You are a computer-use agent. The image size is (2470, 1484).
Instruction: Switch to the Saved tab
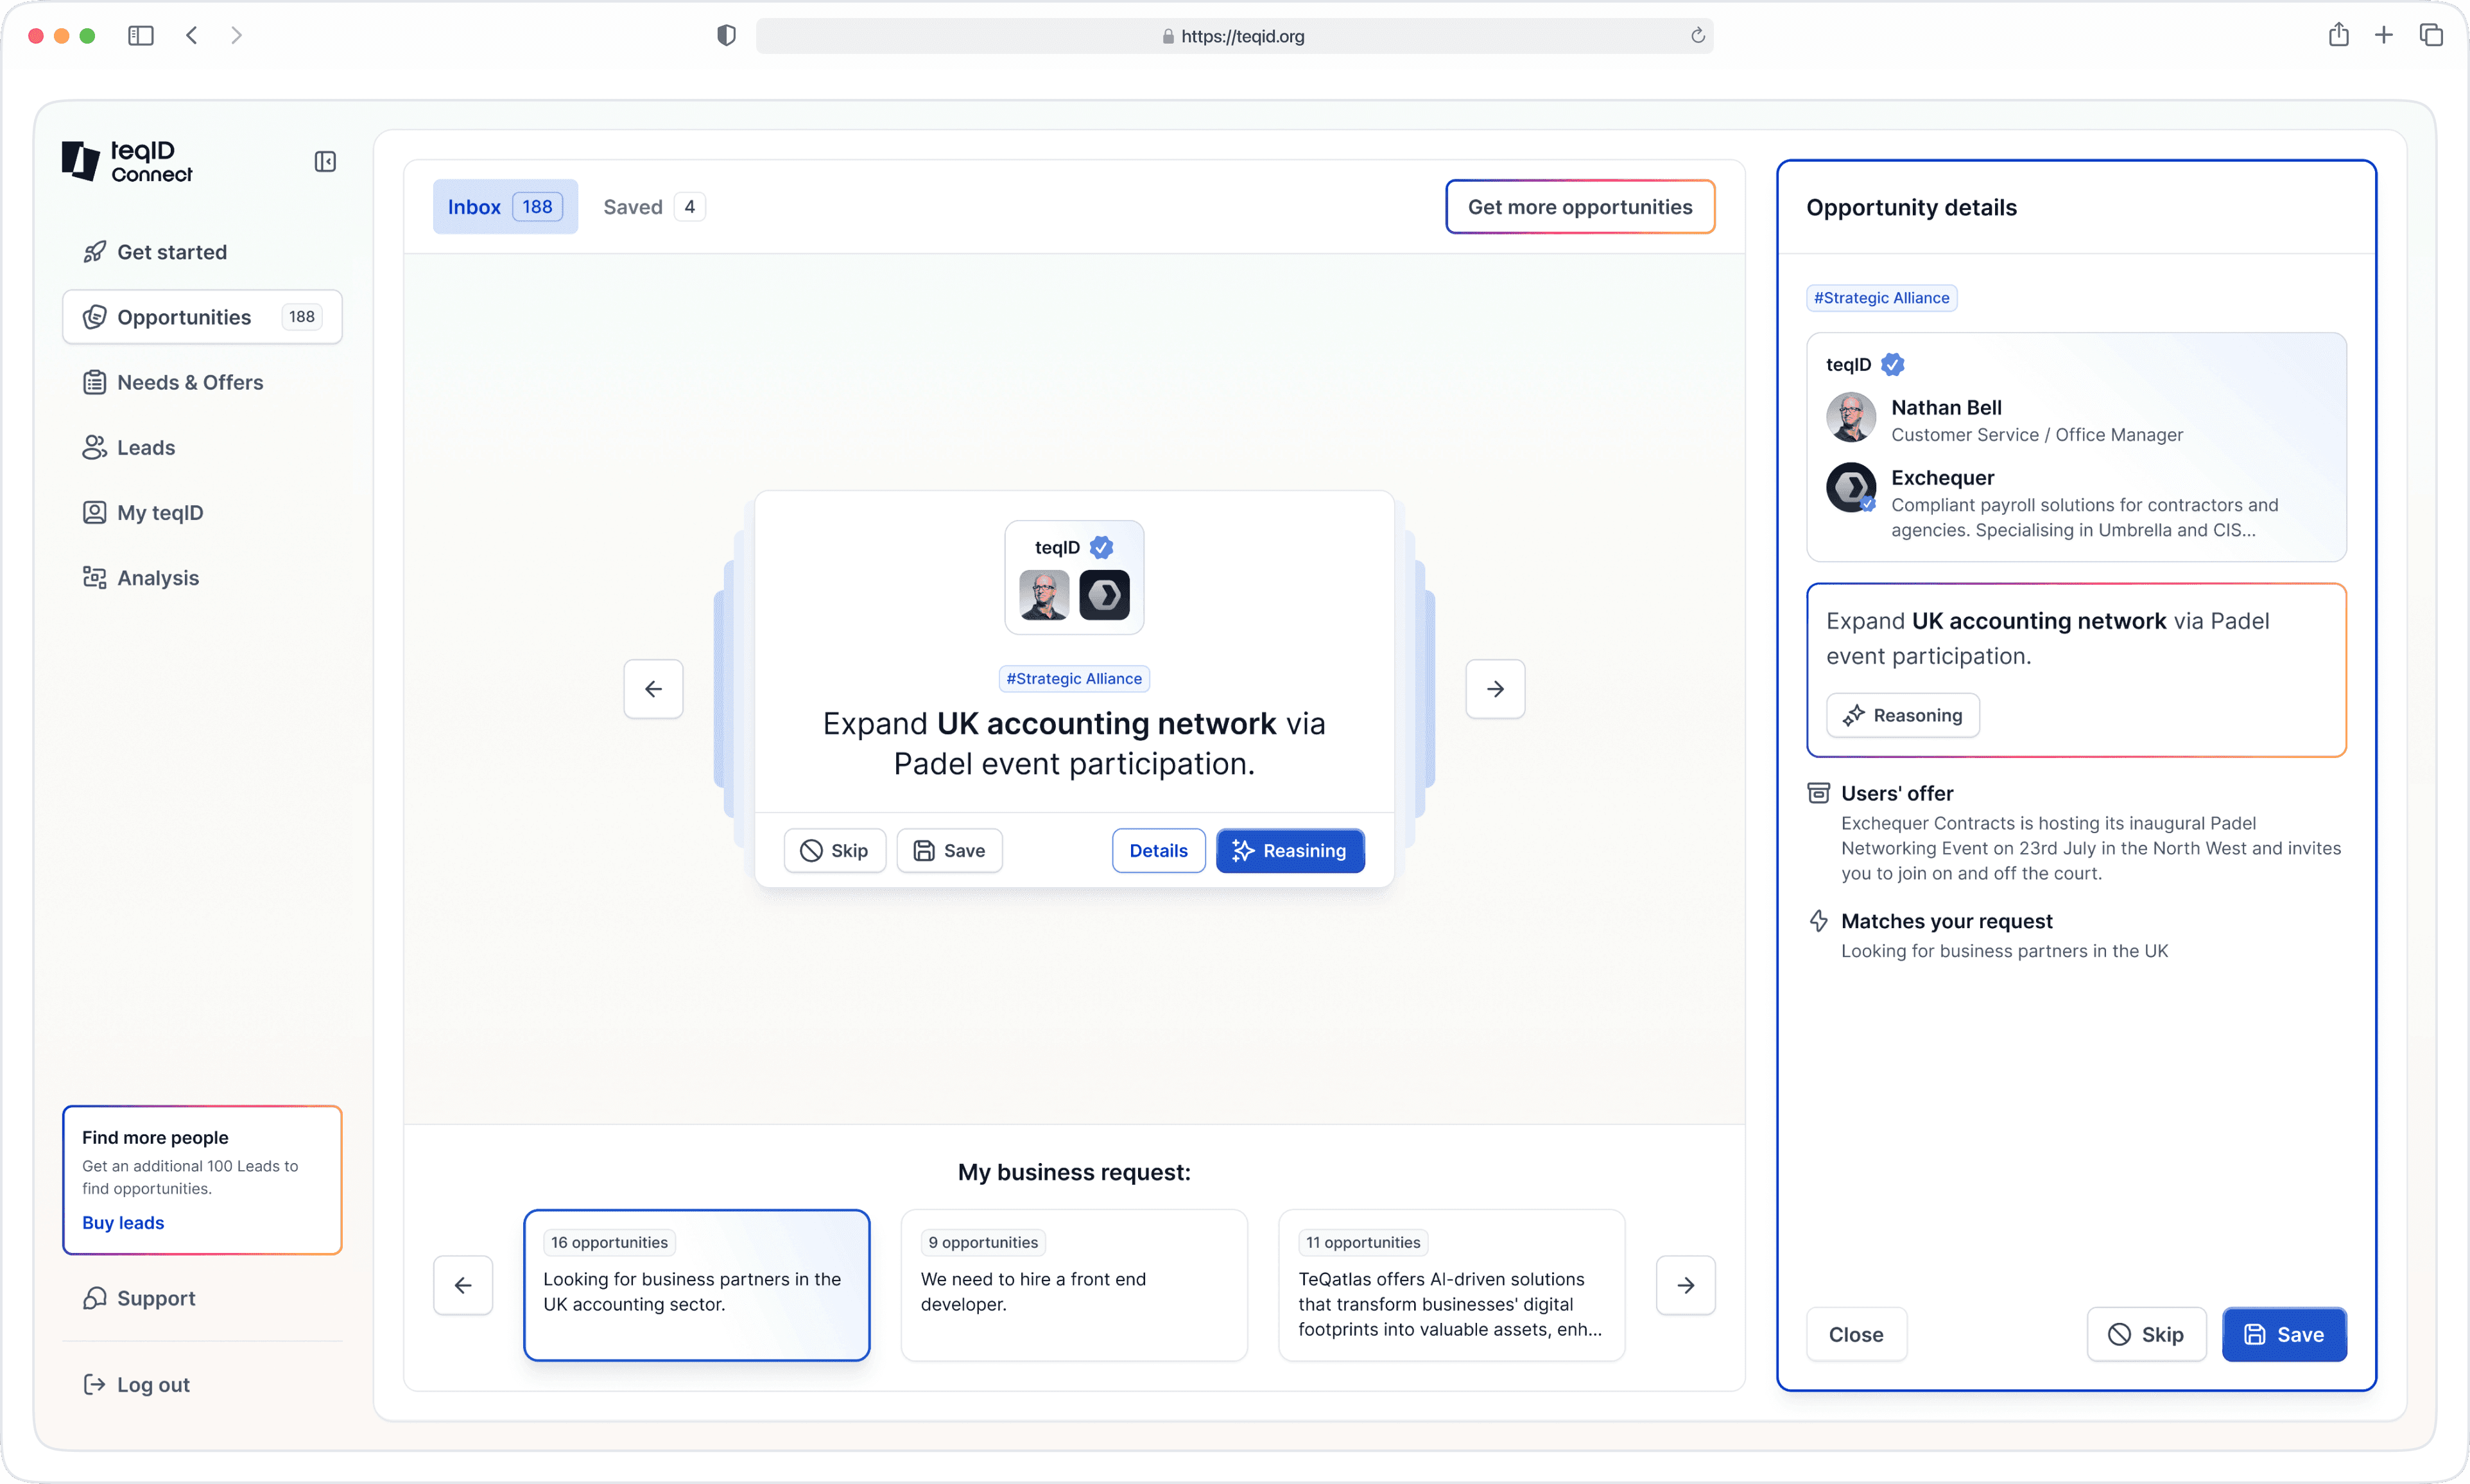click(651, 206)
